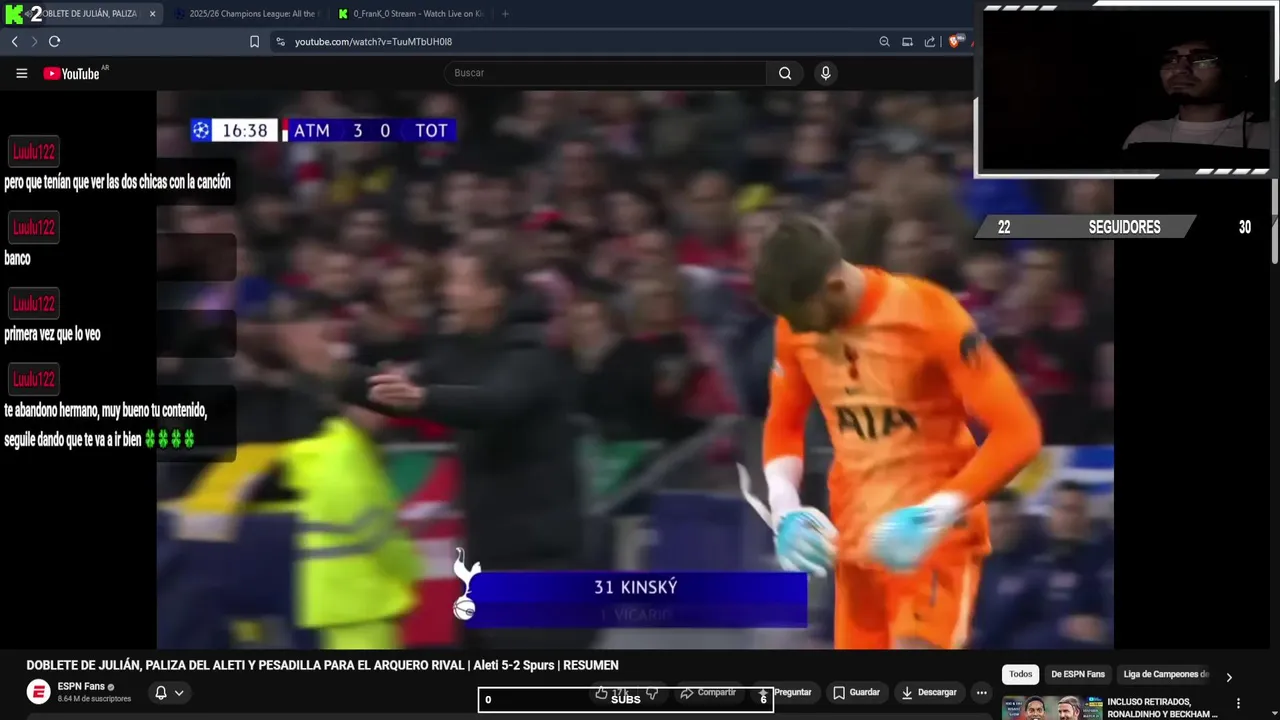
Task: Open ESPN Fans channel name link
Action: pyautogui.click(x=81, y=687)
